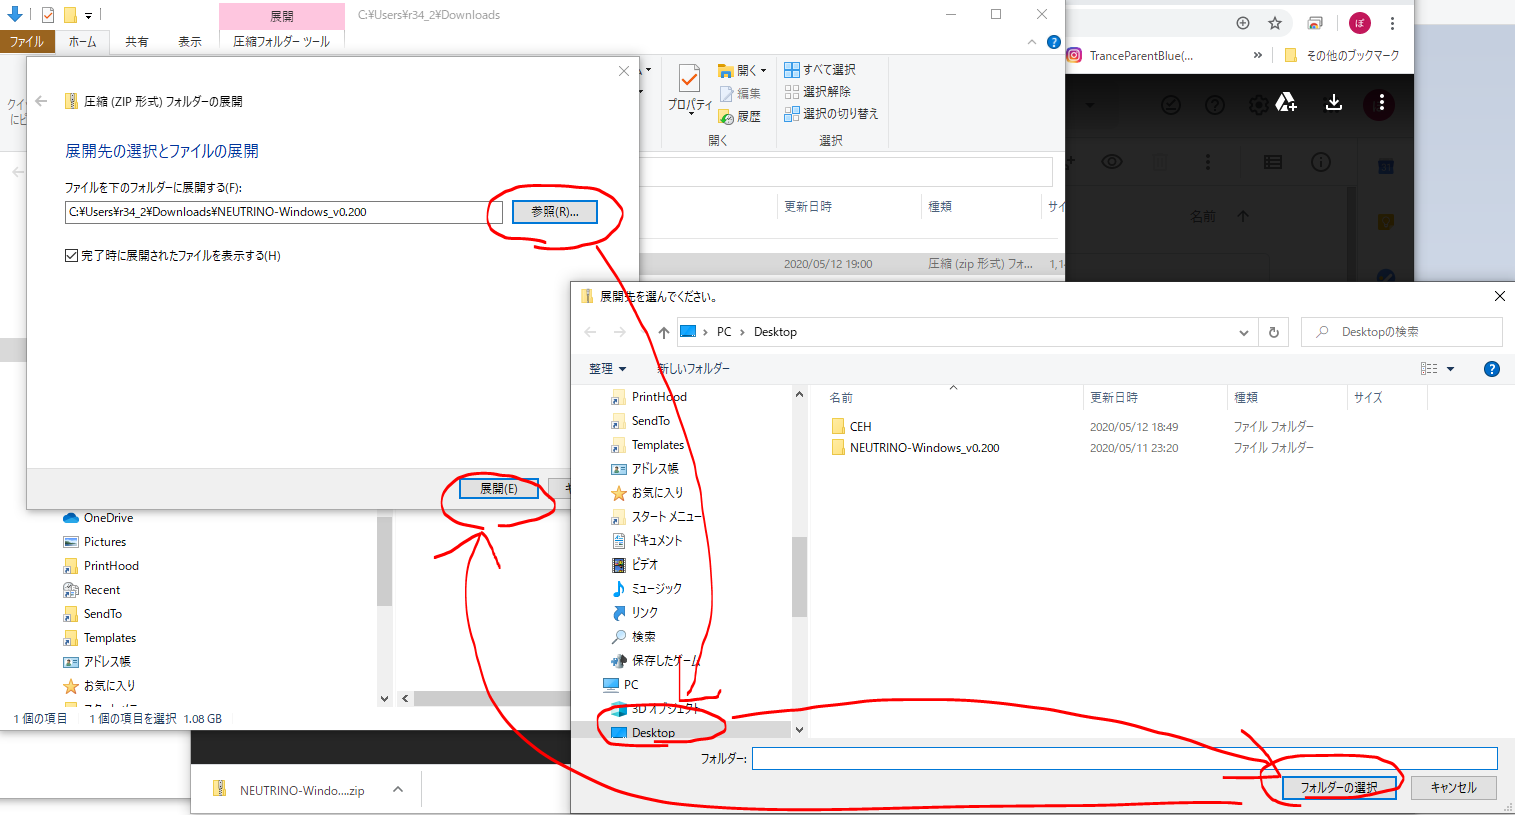Click すべて選択 in the Explorer ribbon

[820, 69]
